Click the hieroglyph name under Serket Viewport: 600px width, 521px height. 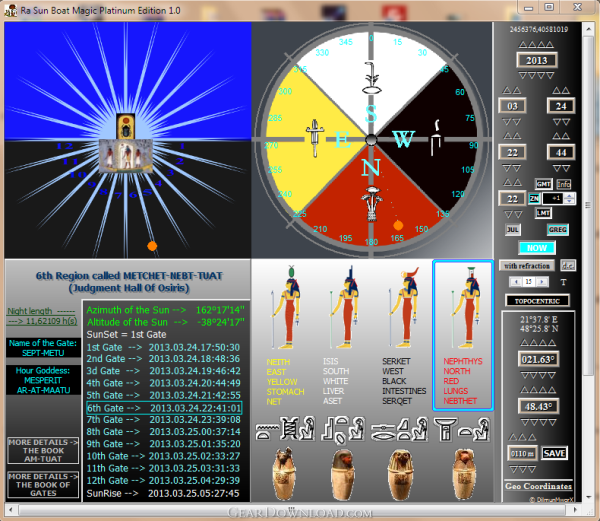(399, 430)
